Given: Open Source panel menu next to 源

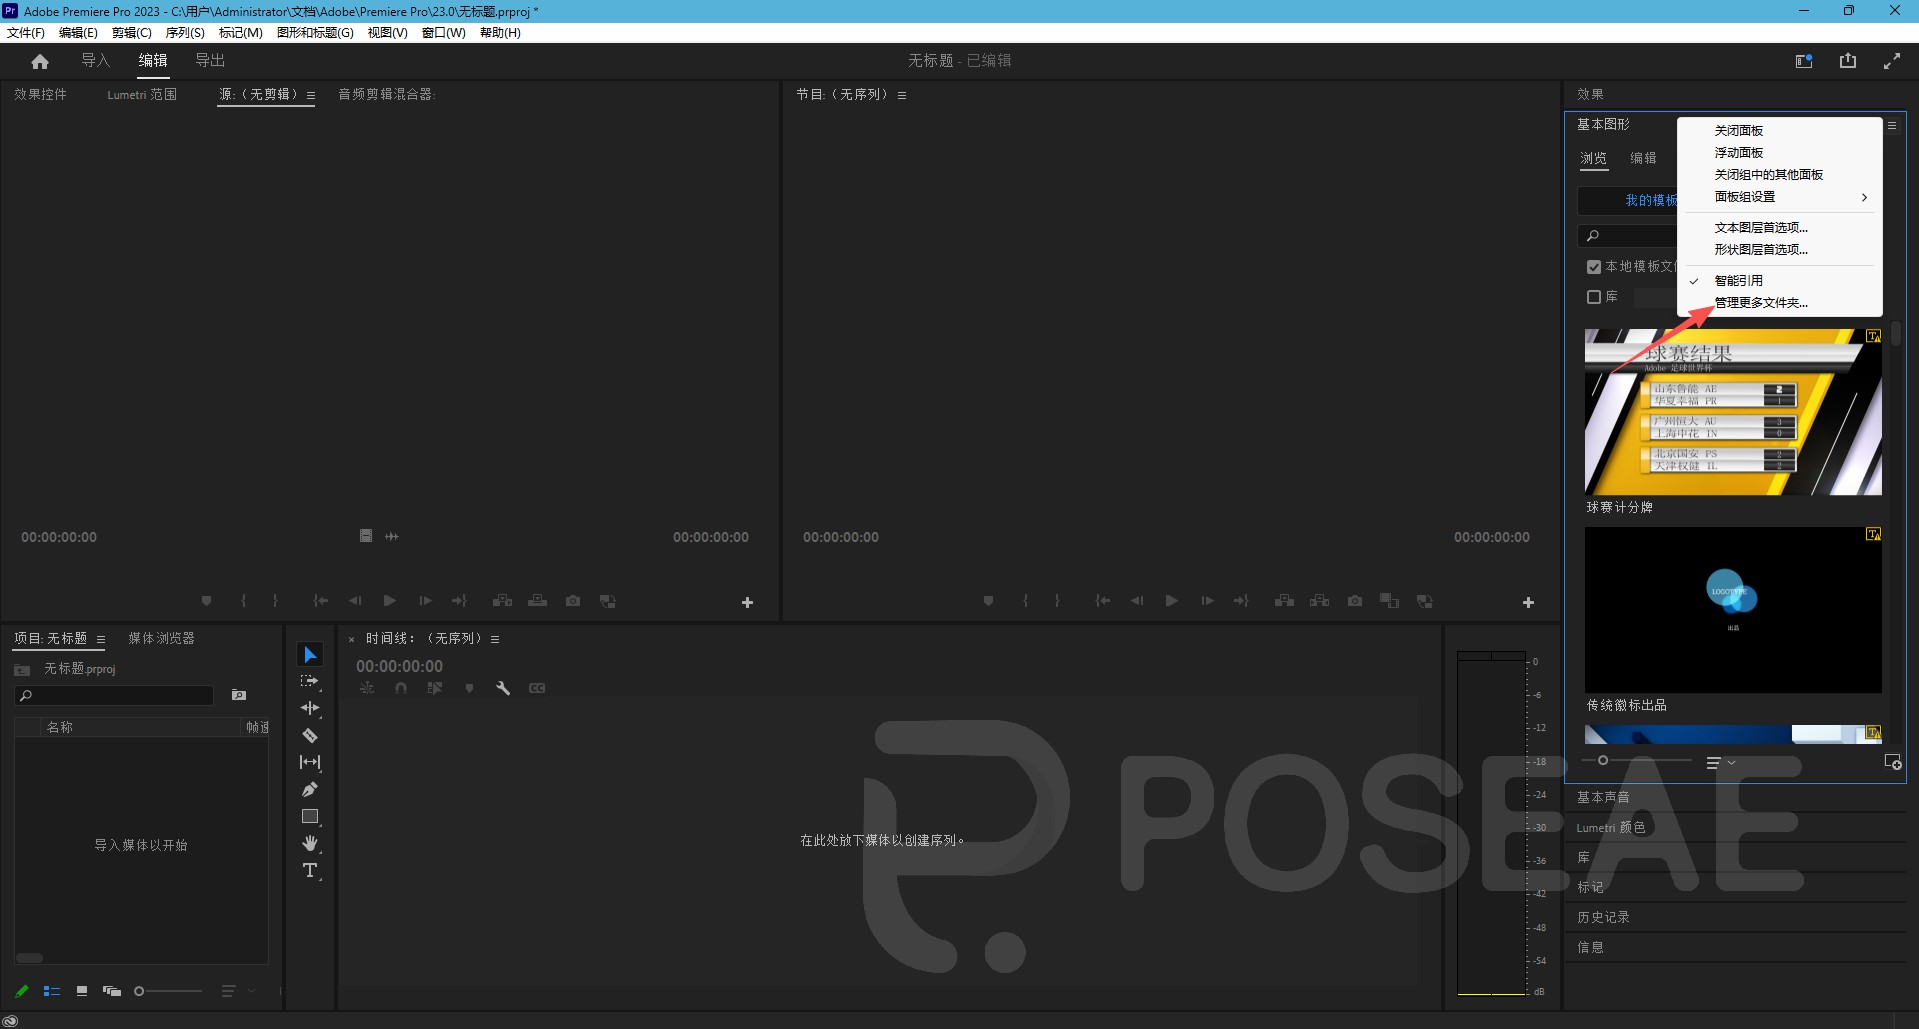Looking at the screenshot, I should pyautogui.click(x=311, y=96).
